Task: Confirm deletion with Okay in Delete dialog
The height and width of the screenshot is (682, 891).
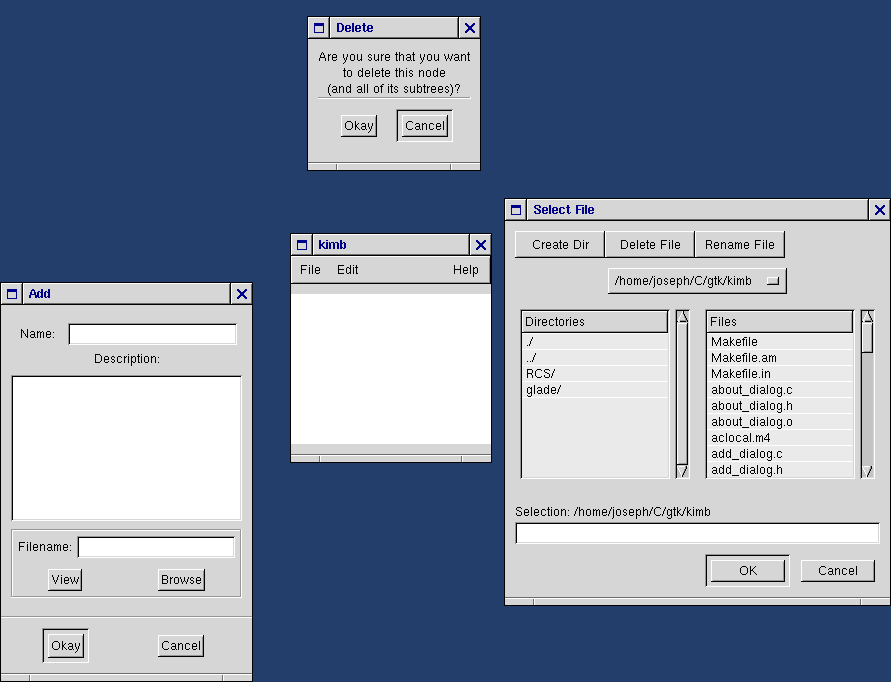Action: pyautogui.click(x=358, y=126)
